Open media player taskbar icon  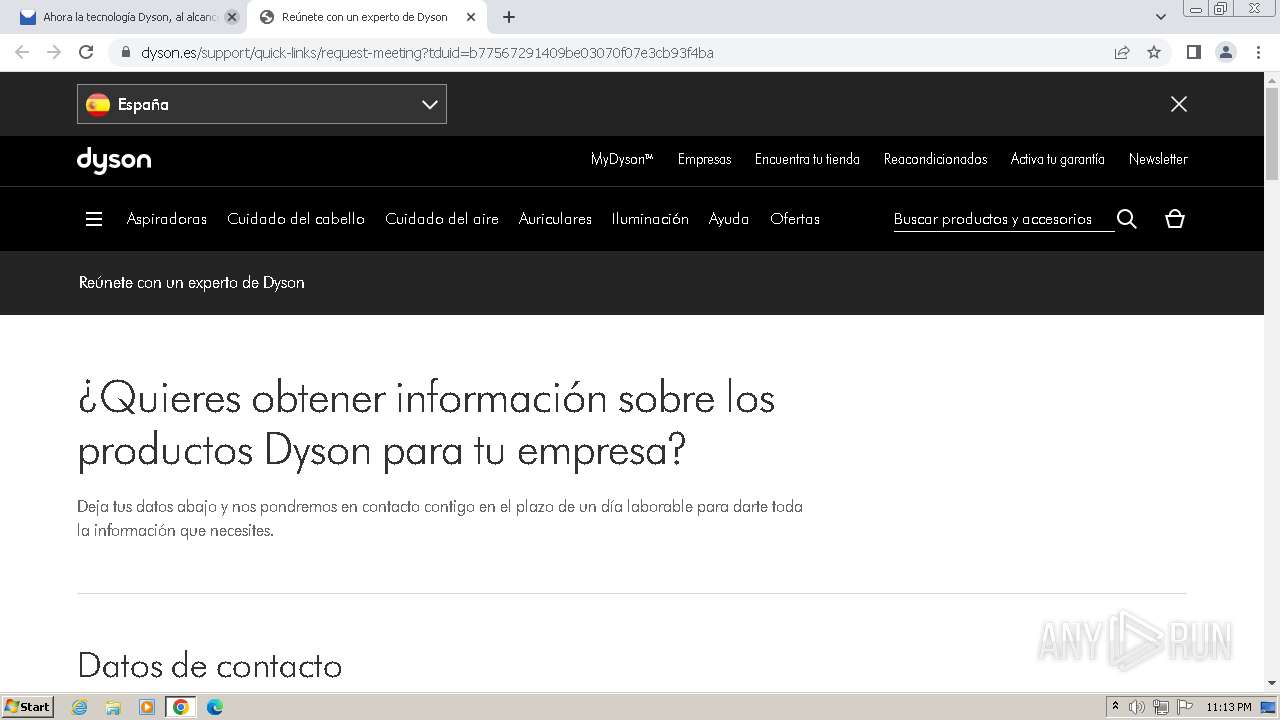click(x=147, y=707)
